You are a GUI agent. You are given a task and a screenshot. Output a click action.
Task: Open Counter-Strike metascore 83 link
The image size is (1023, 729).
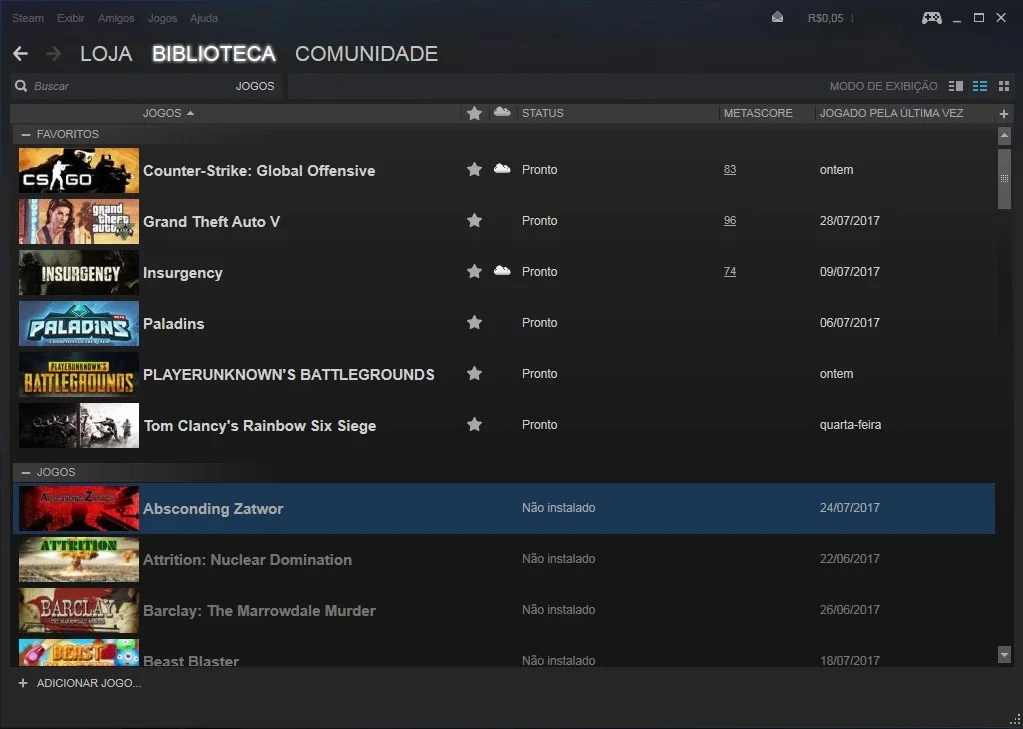(x=729, y=170)
